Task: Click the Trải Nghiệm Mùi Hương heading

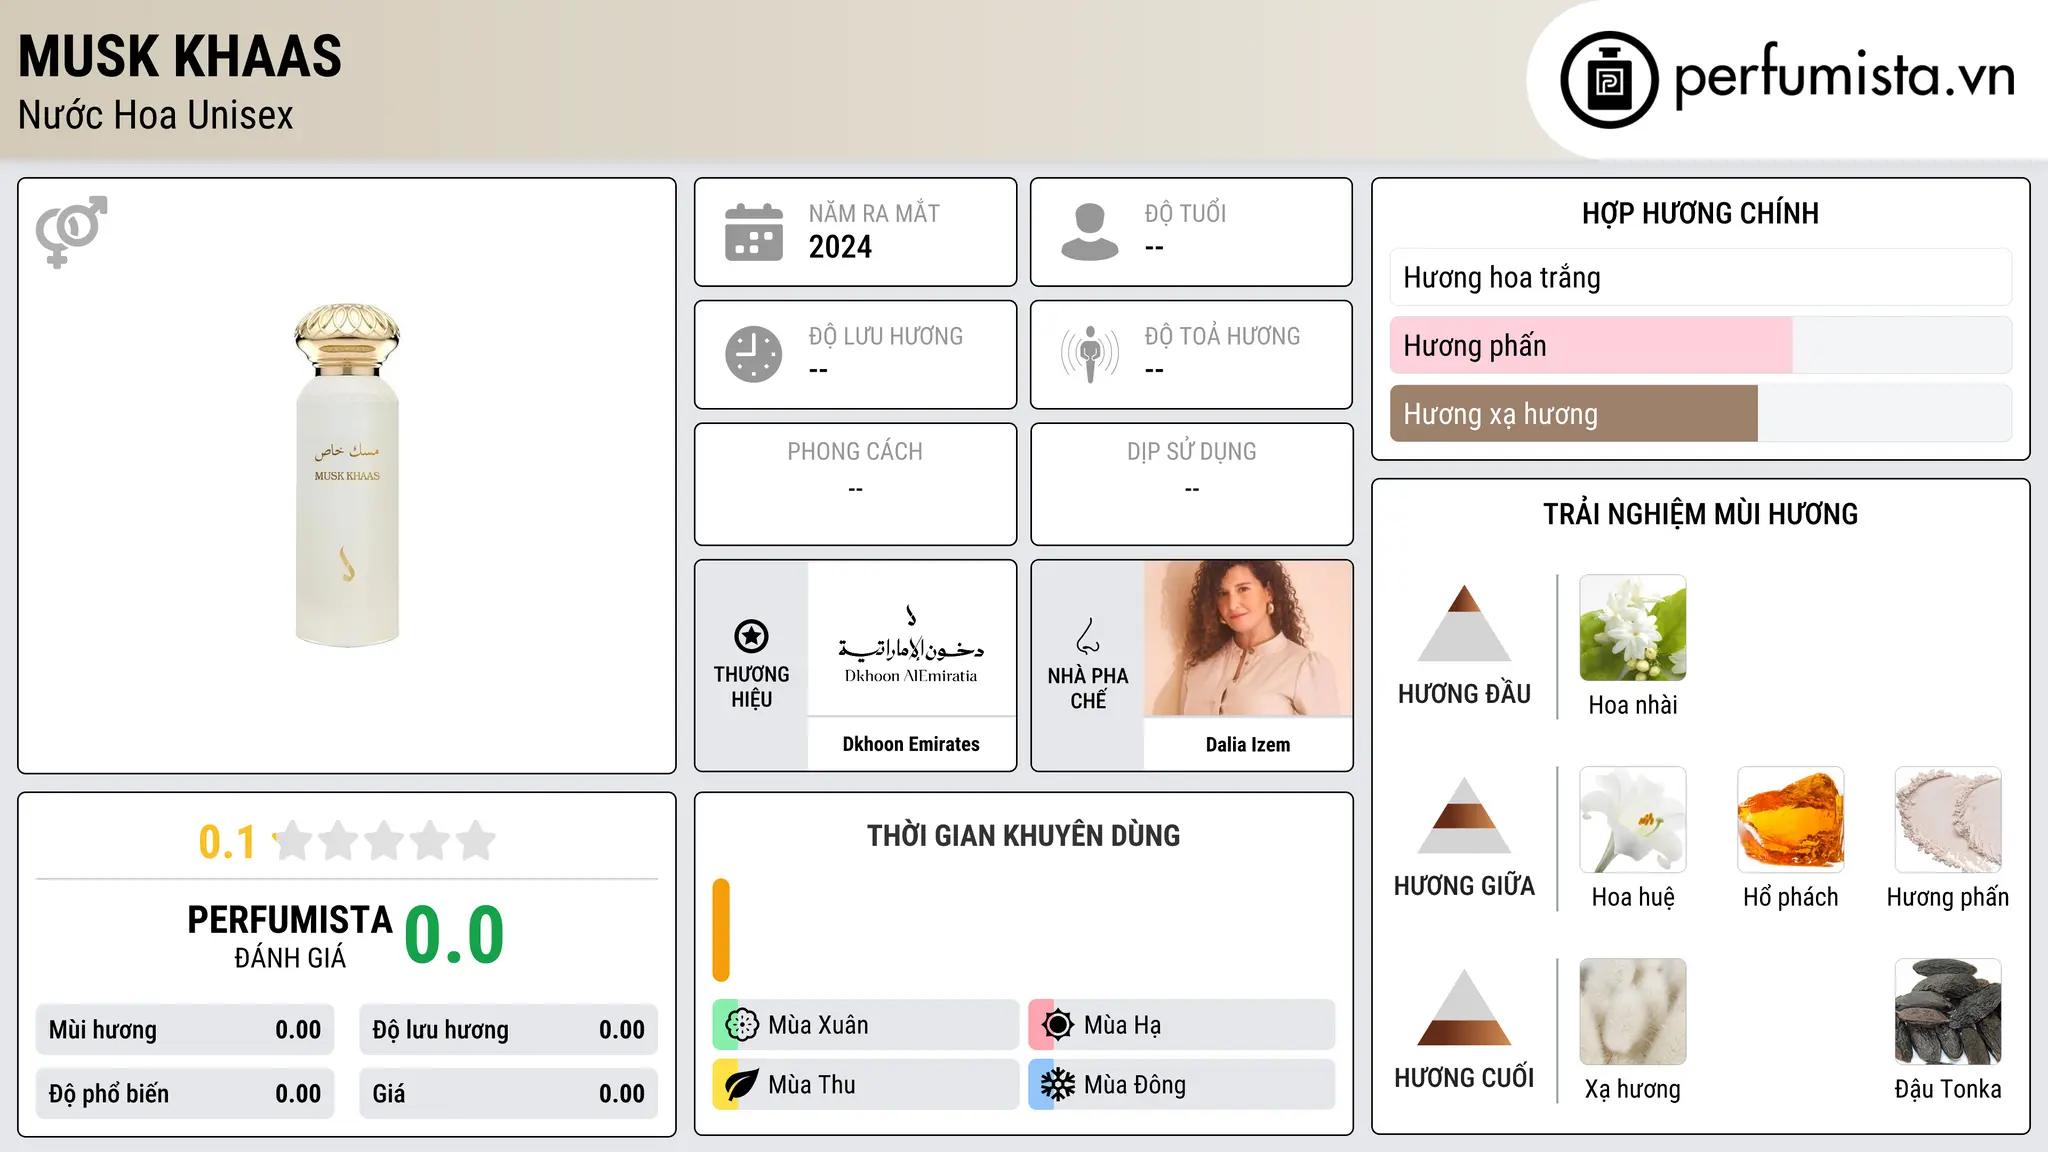Action: tap(1700, 514)
